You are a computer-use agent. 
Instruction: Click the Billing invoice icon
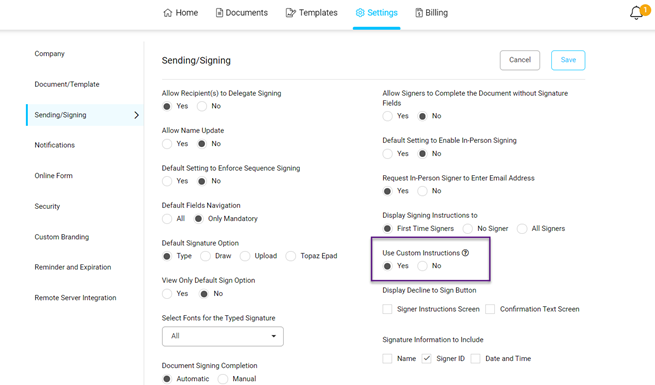pyautogui.click(x=419, y=13)
